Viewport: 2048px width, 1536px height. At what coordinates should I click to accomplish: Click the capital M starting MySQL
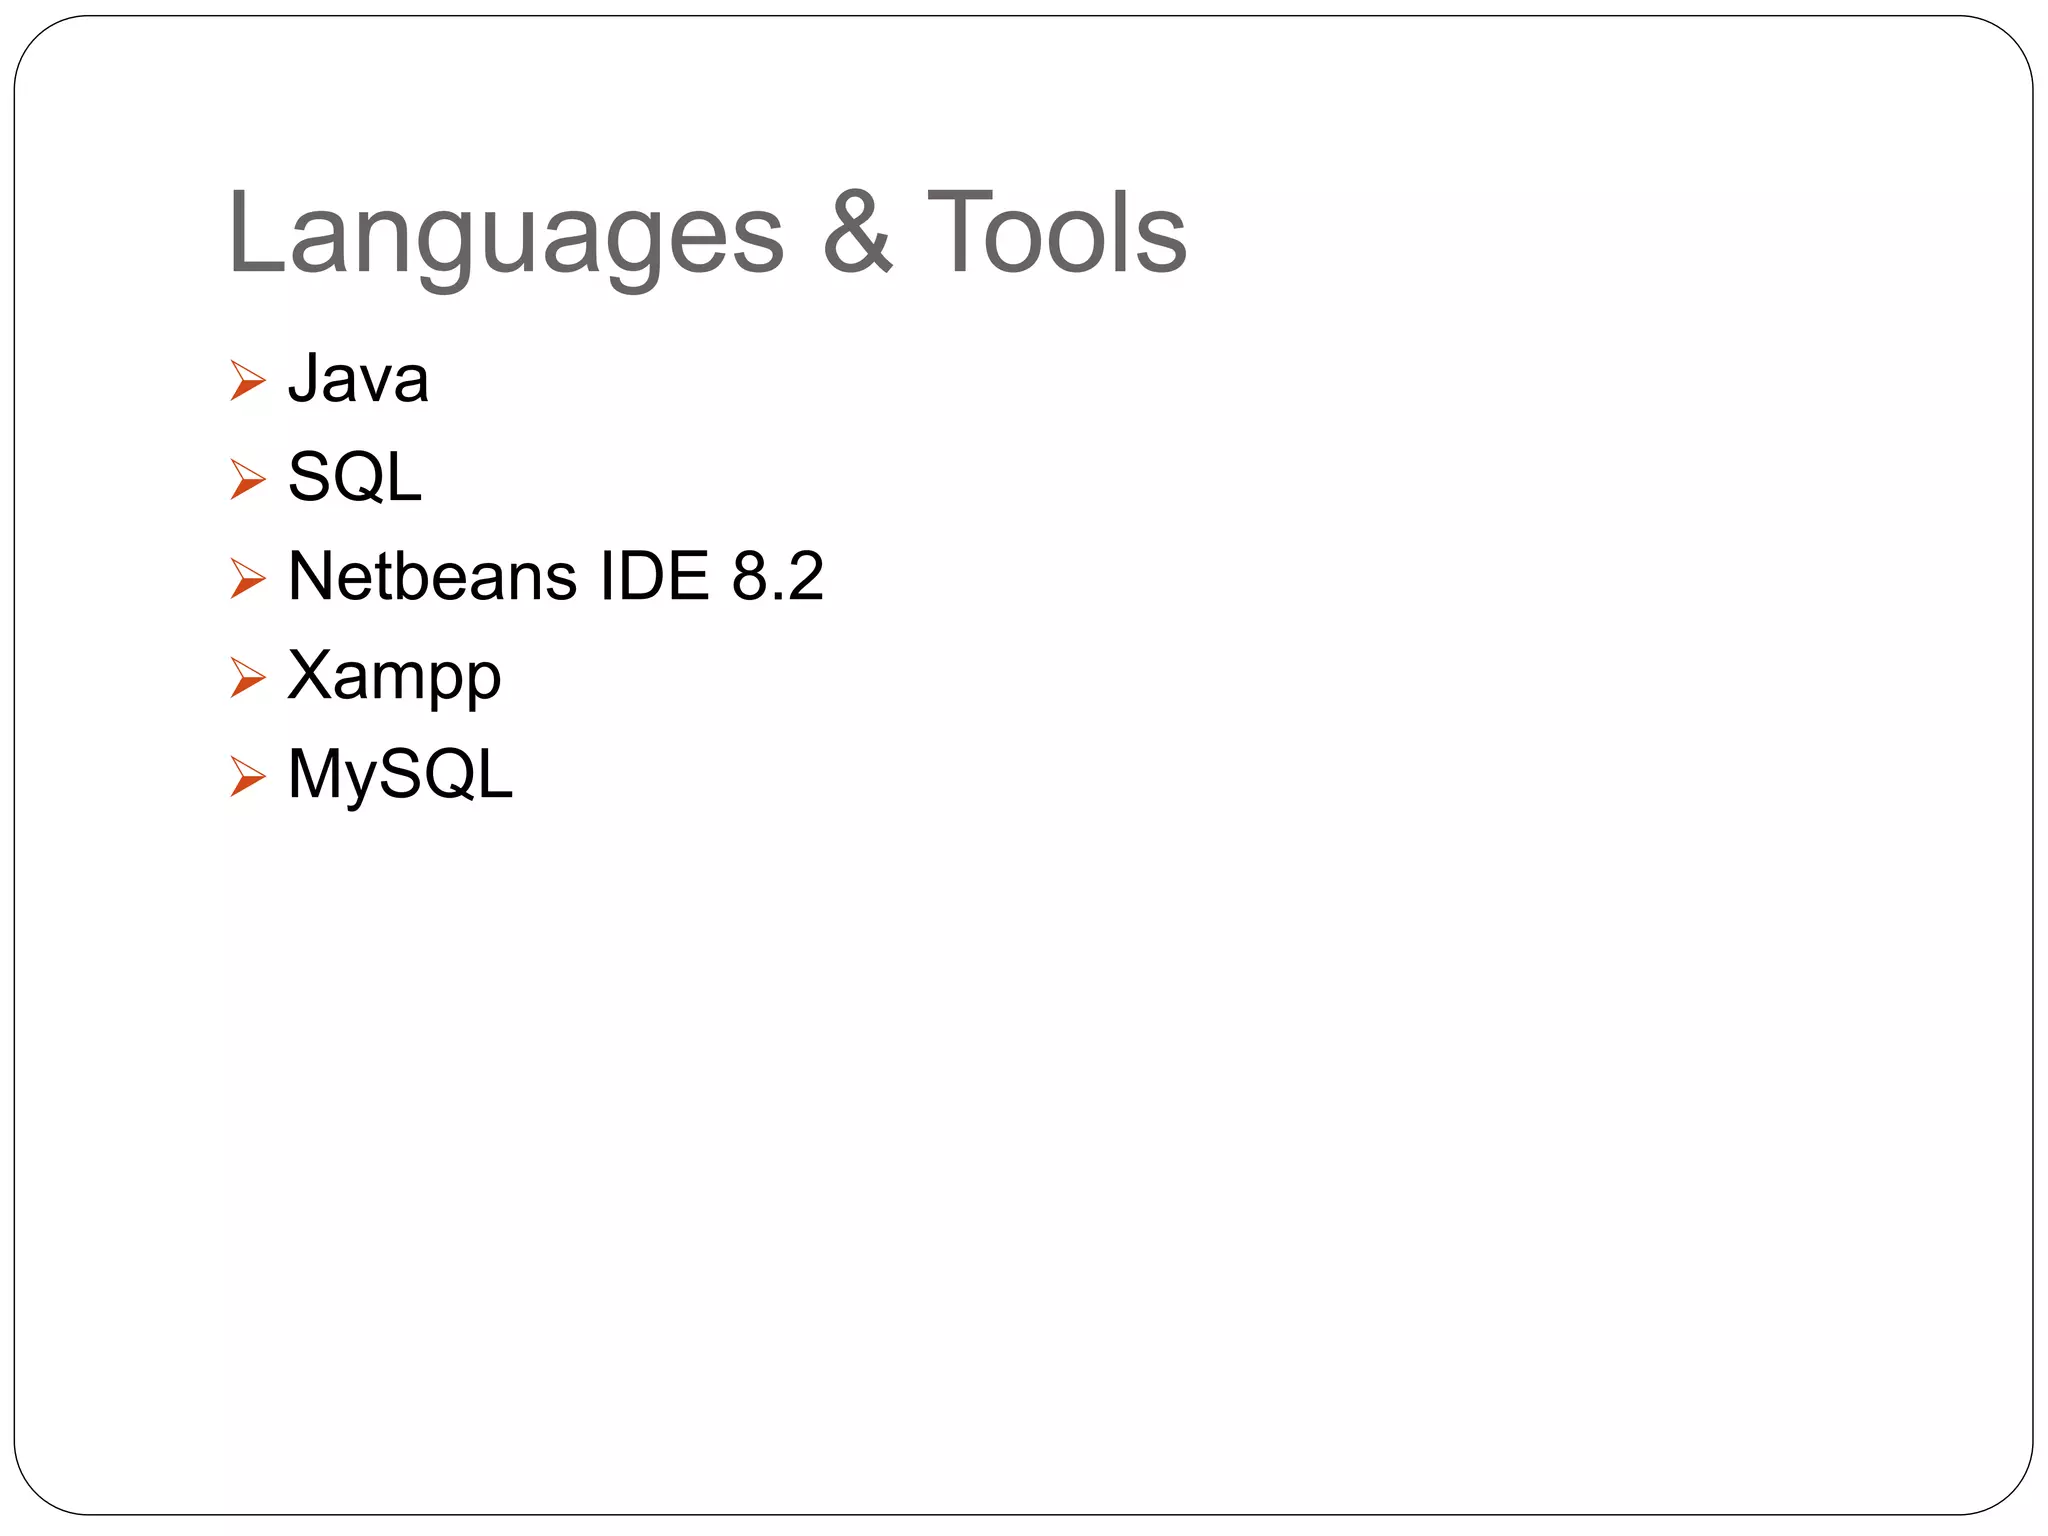tap(314, 773)
